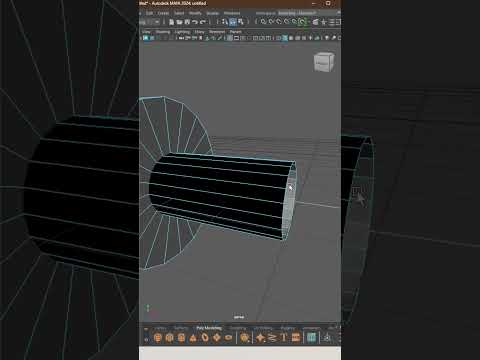The height and width of the screenshot is (360, 480).
Task: Click the ViewCube in the viewport corner
Action: point(324,62)
